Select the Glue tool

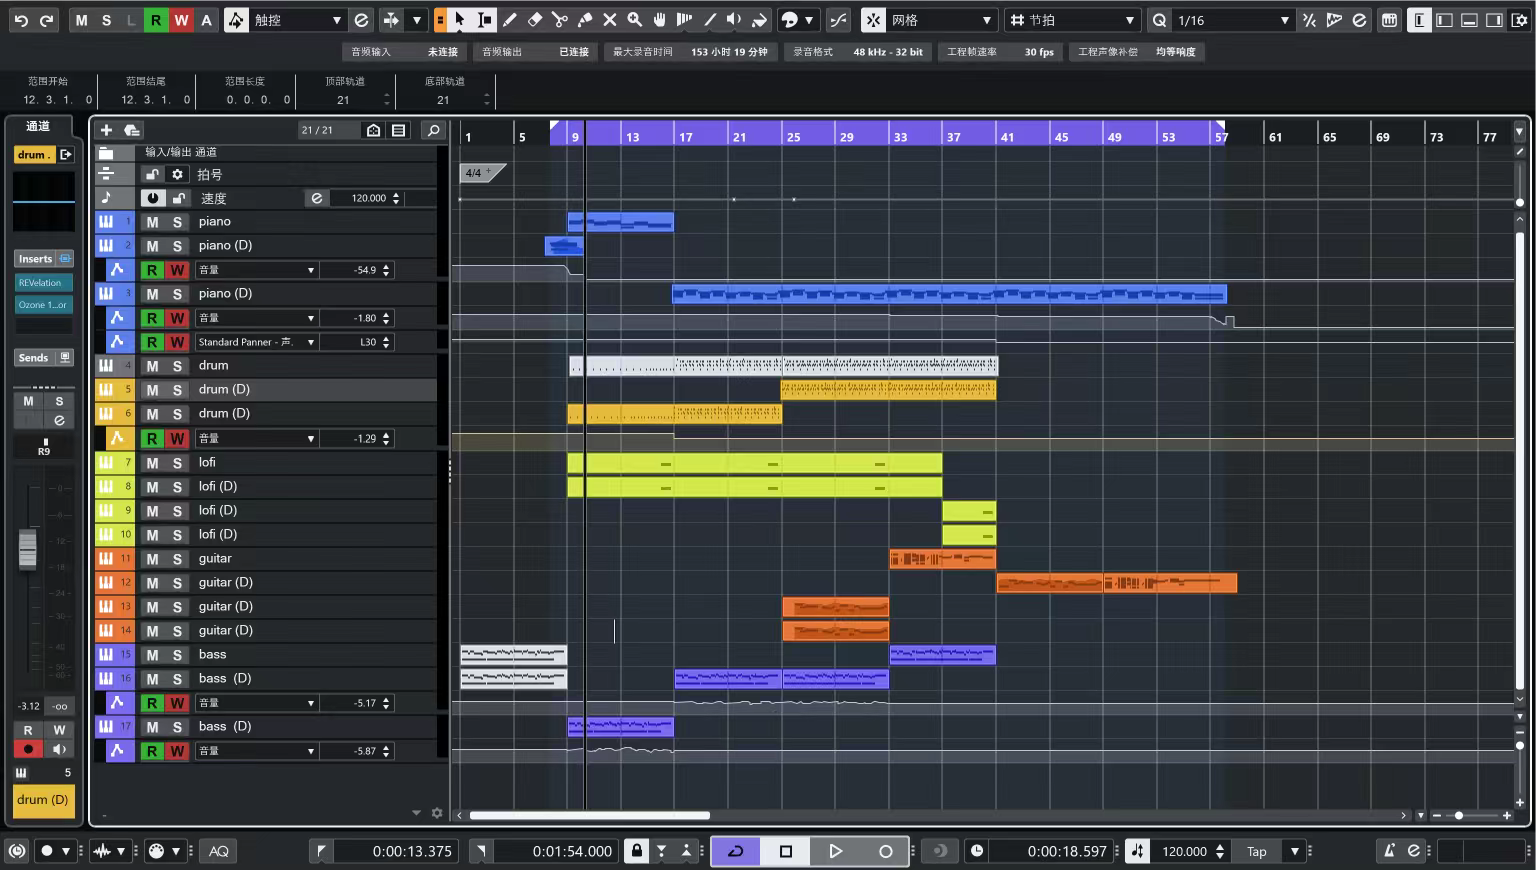click(x=585, y=20)
